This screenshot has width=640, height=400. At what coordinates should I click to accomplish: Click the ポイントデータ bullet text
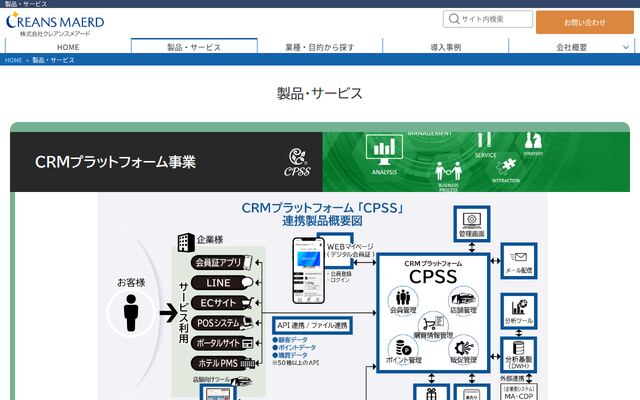tap(294, 347)
